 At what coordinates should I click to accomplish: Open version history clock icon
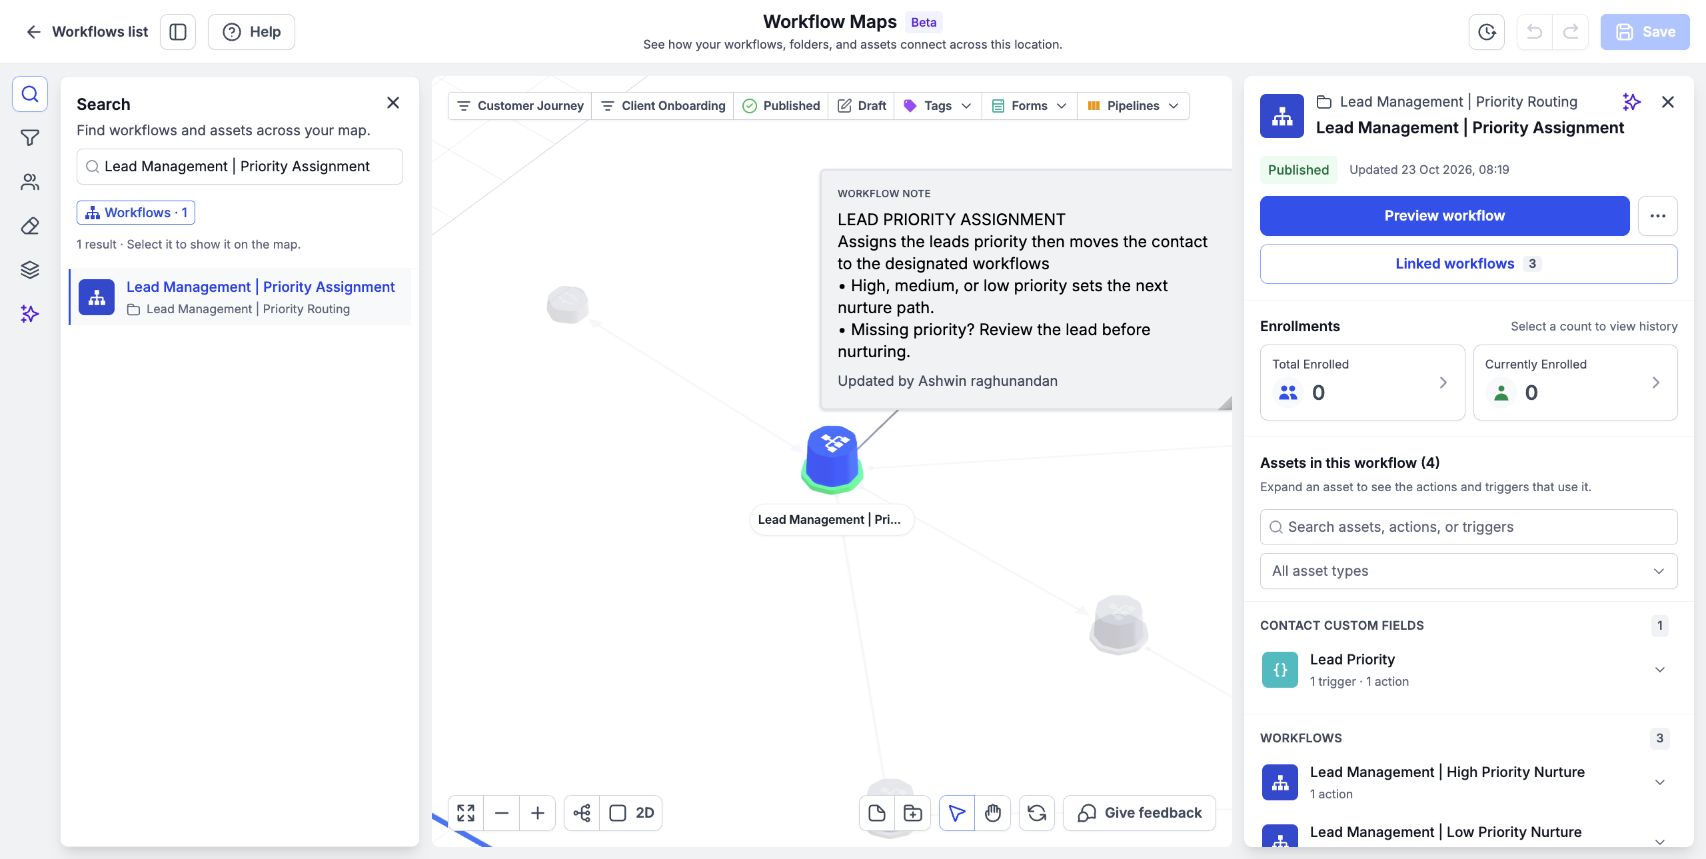click(x=1487, y=32)
